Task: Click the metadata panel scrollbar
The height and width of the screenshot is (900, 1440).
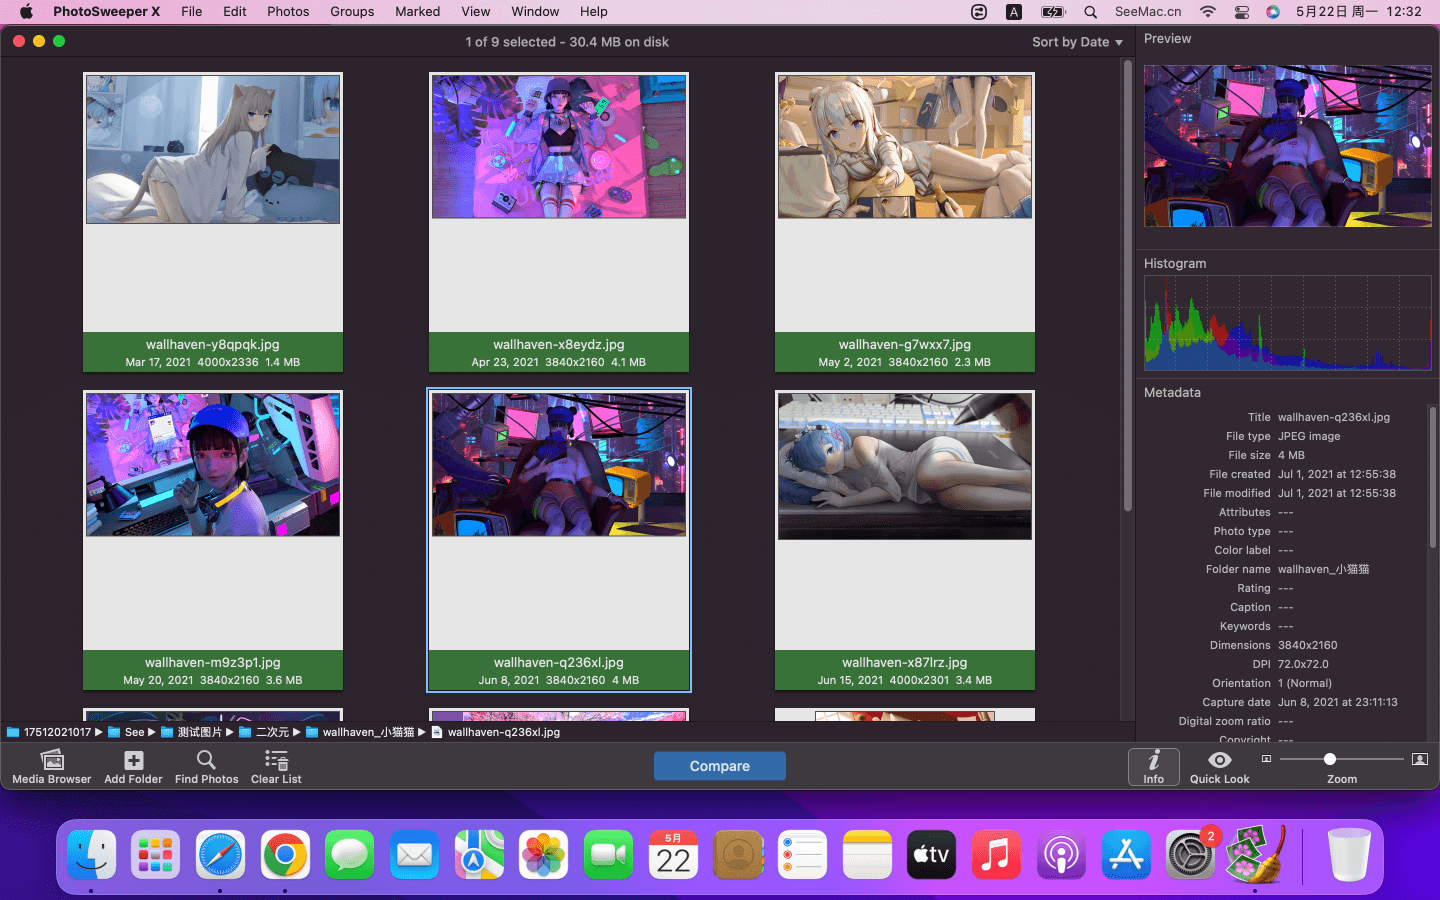Action: (x=1432, y=476)
